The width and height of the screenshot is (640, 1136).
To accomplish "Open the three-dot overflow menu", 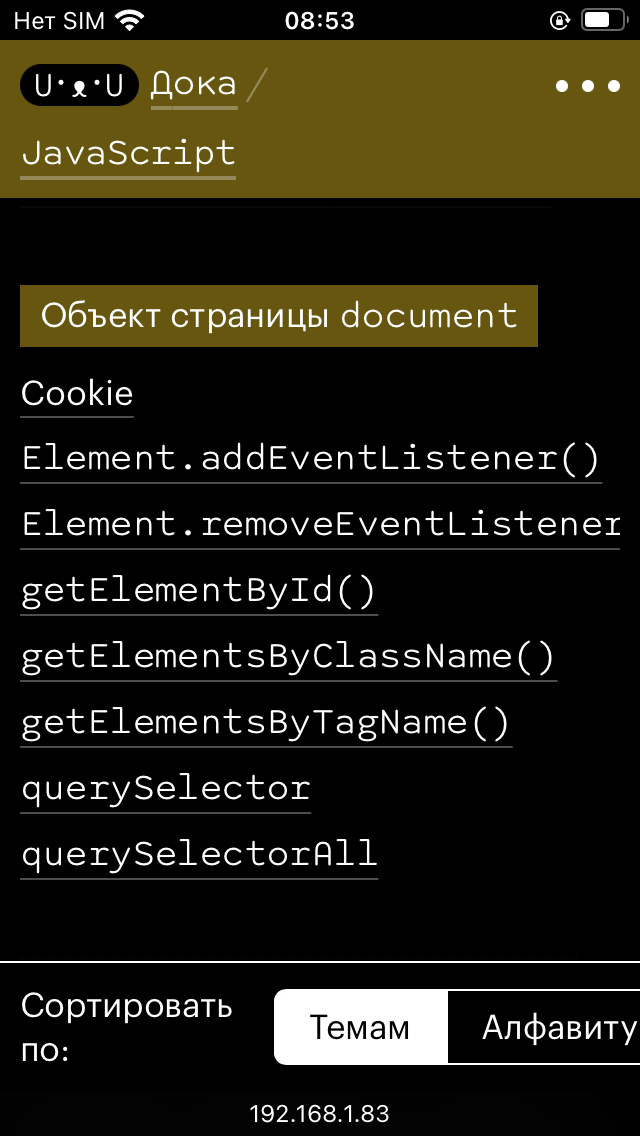I will click(587, 85).
